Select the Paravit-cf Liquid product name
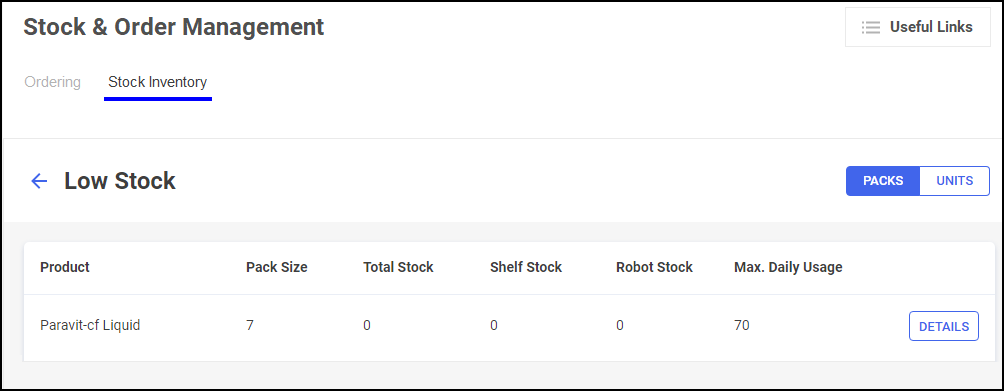Image resolution: width=1004 pixels, height=391 pixels. click(x=90, y=326)
